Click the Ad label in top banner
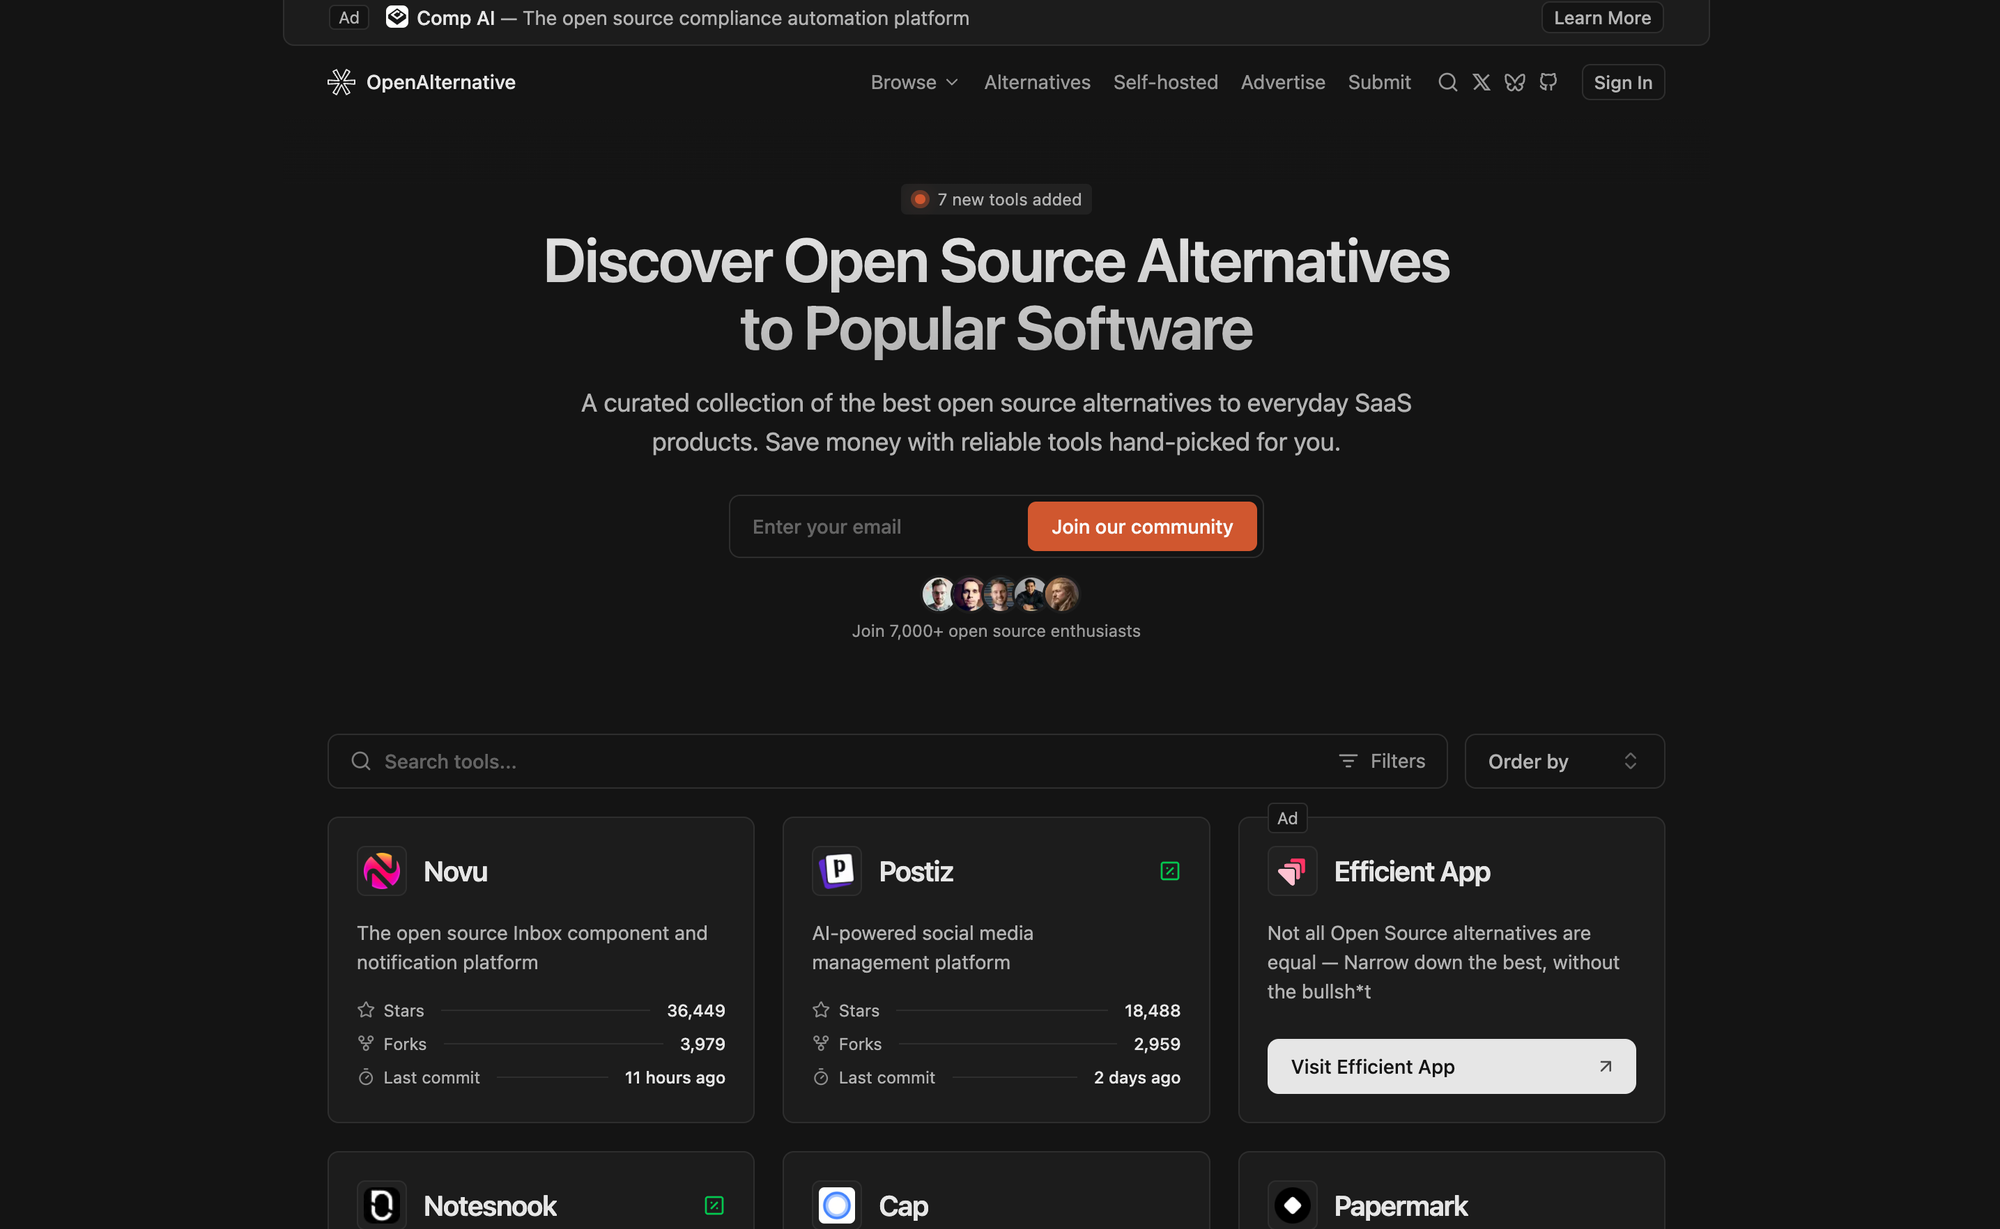Screen dimensions: 2000x1229 coord(349,17)
